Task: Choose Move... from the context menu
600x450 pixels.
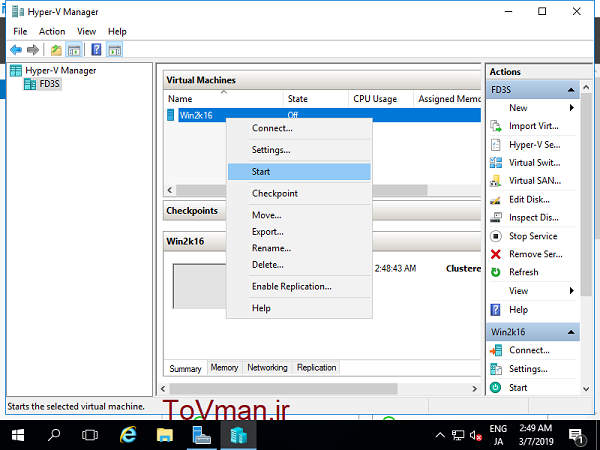Action: 299,215
